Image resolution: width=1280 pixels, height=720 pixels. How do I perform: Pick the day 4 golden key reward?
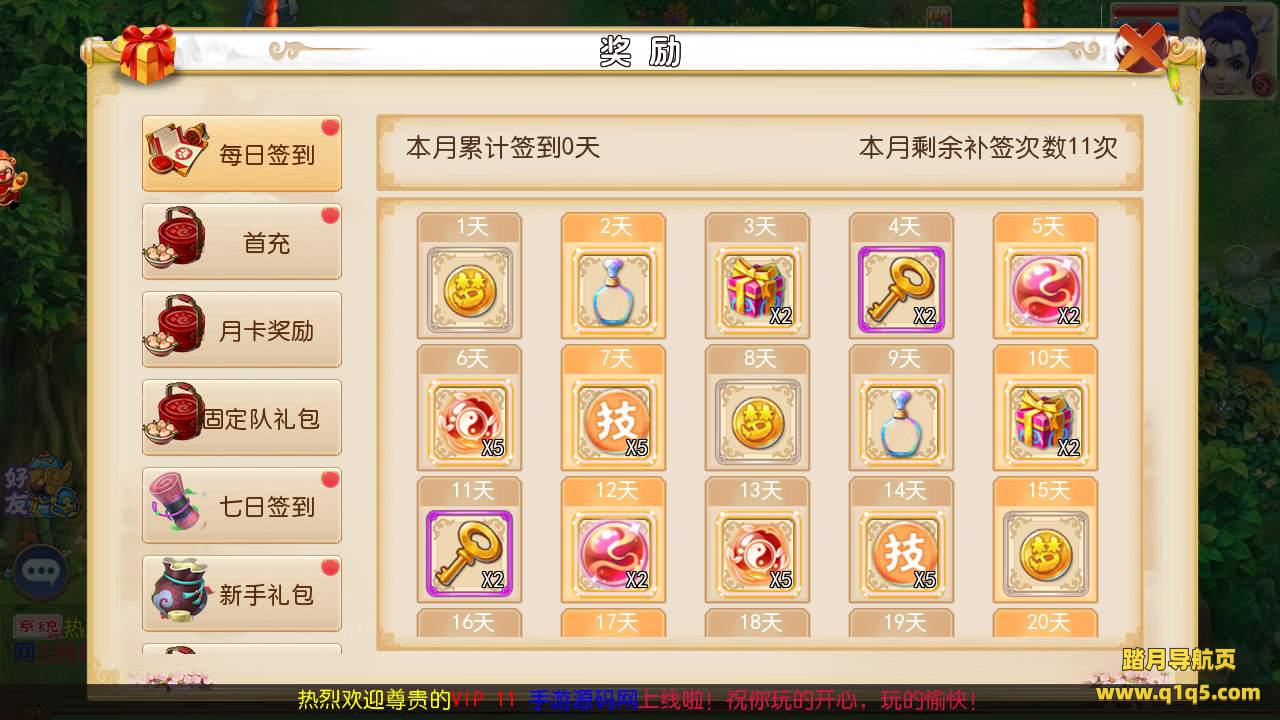pyautogui.click(x=902, y=289)
